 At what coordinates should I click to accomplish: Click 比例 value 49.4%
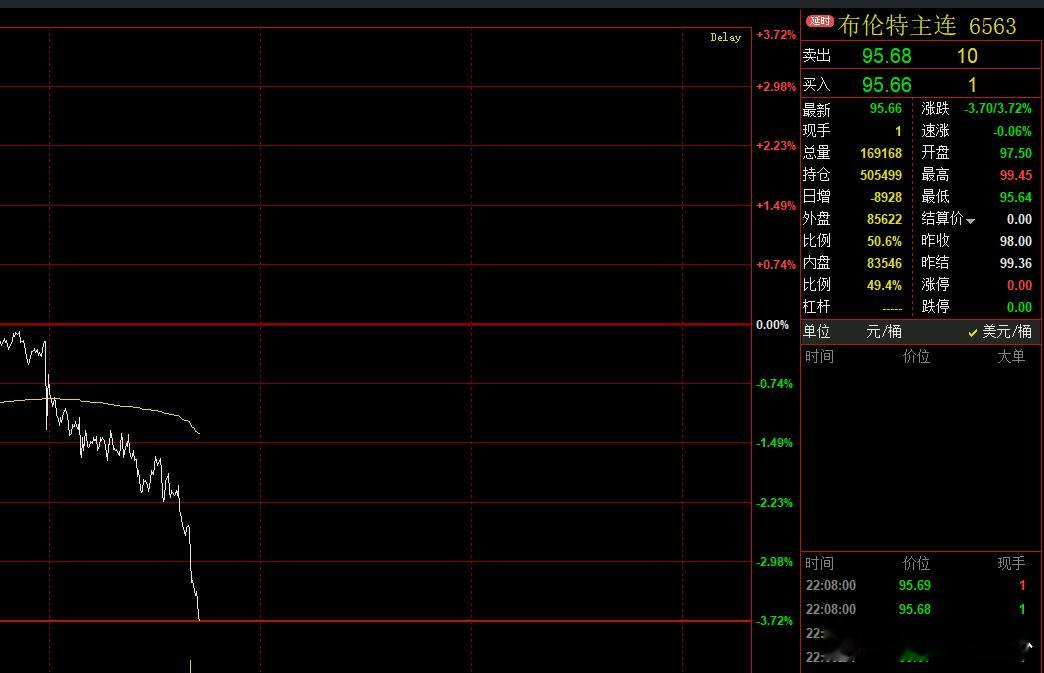[x=884, y=285]
